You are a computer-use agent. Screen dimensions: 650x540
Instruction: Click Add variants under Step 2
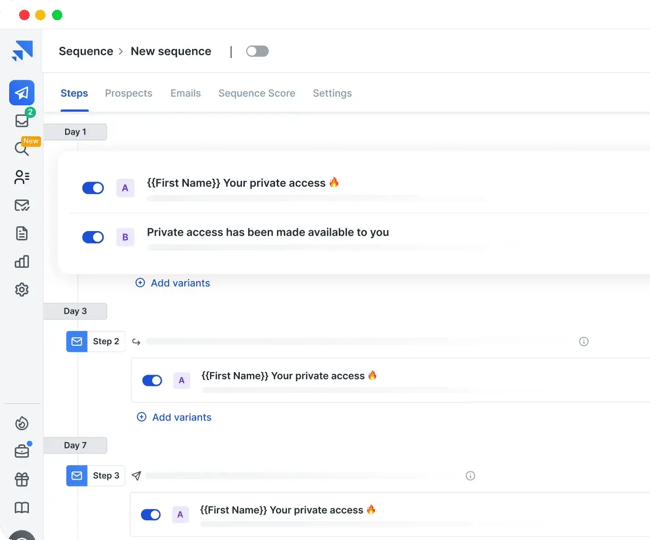174,417
